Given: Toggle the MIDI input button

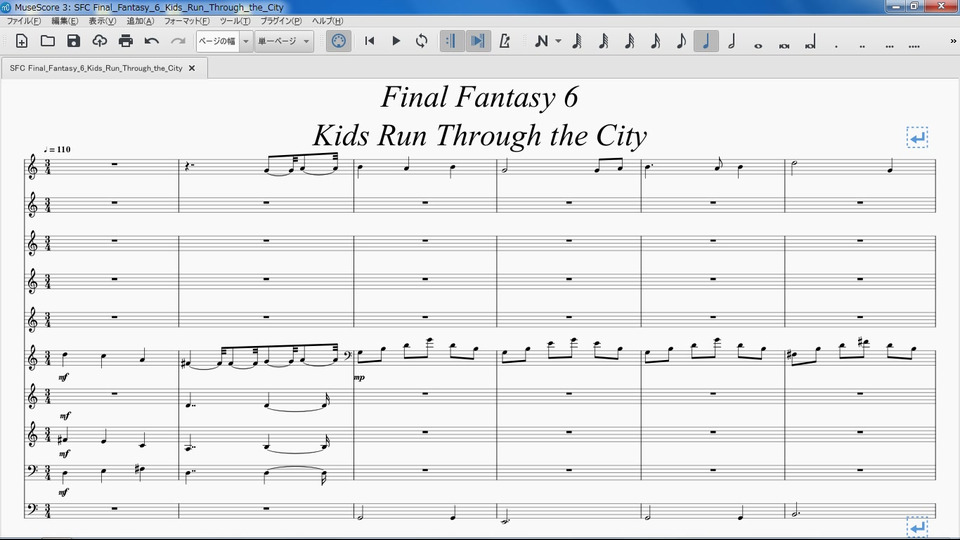Looking at the screenshot, I should tap(338, 41).
